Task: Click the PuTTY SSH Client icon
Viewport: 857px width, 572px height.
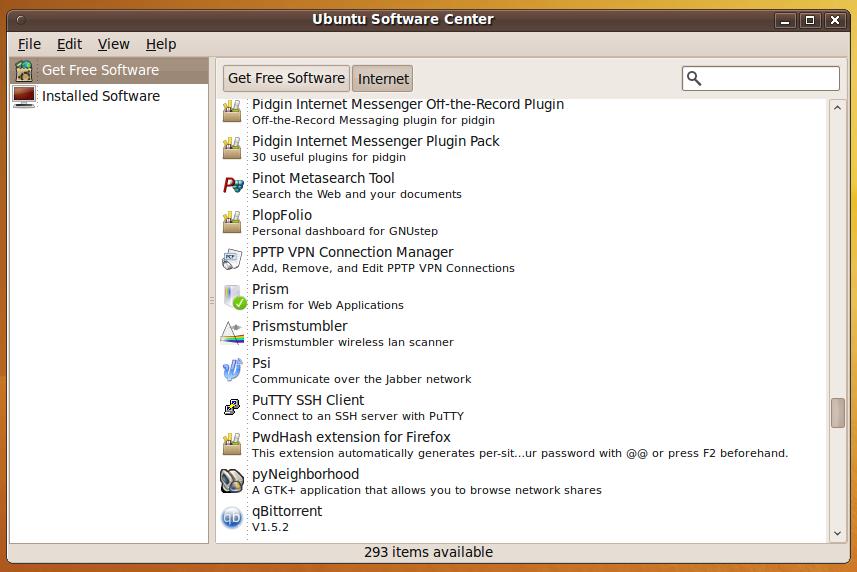Action: tap(232, 407)
